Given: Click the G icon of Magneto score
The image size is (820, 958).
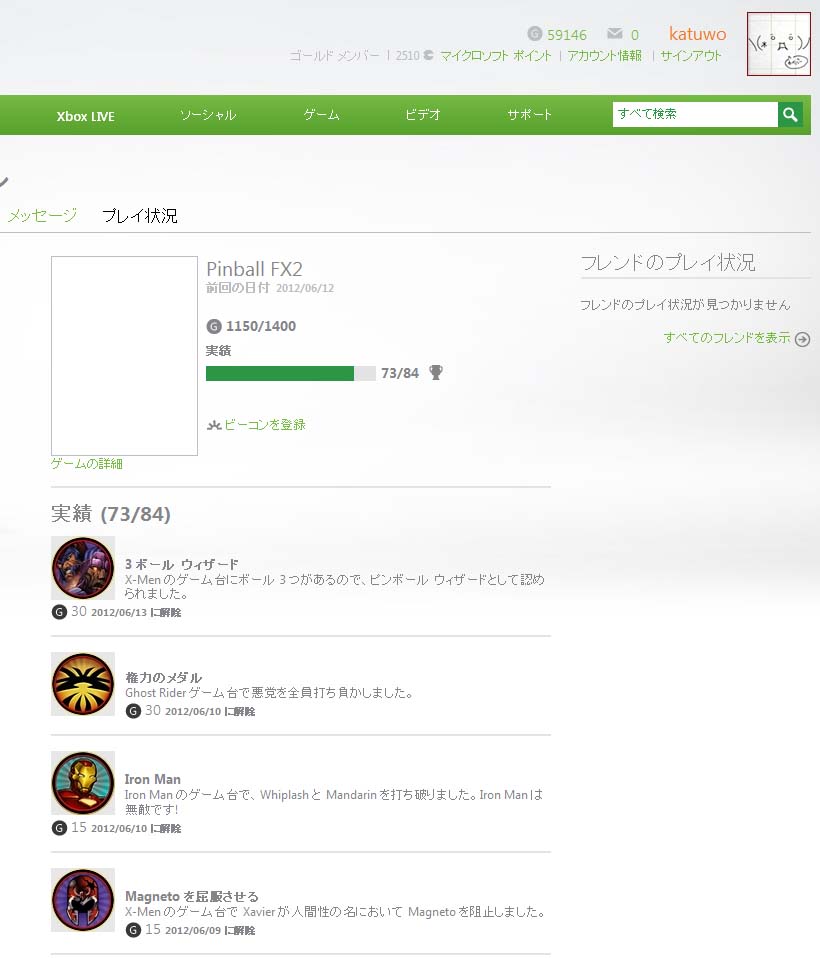Looking at the screenshot, I should pyautogui.click(x=133, y=930).
